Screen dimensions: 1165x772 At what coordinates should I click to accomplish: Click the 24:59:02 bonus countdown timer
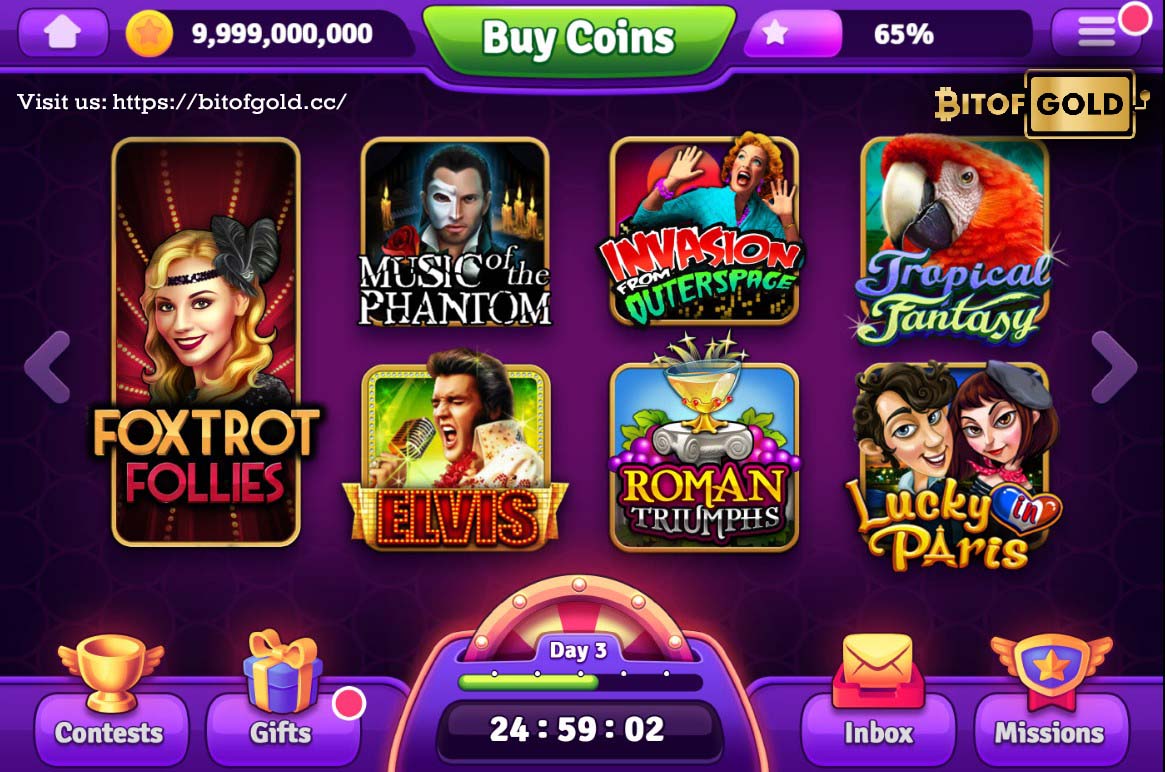click(x=578, y=729)
